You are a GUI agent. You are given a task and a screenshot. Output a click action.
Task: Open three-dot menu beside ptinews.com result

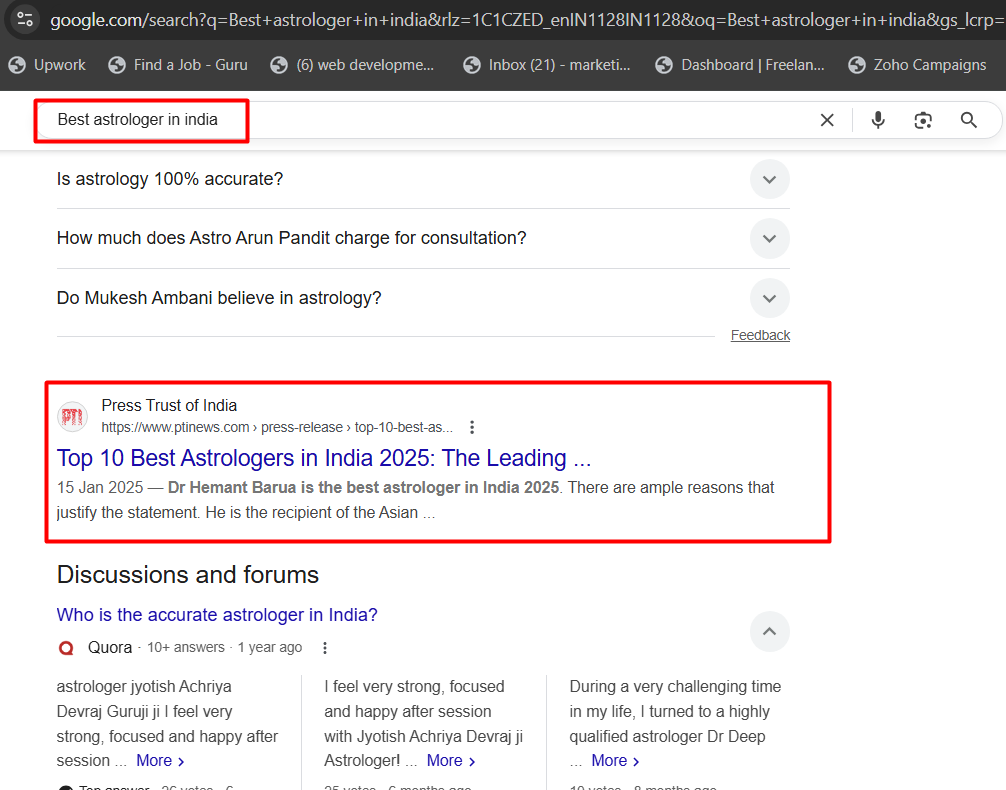(472, 427)
